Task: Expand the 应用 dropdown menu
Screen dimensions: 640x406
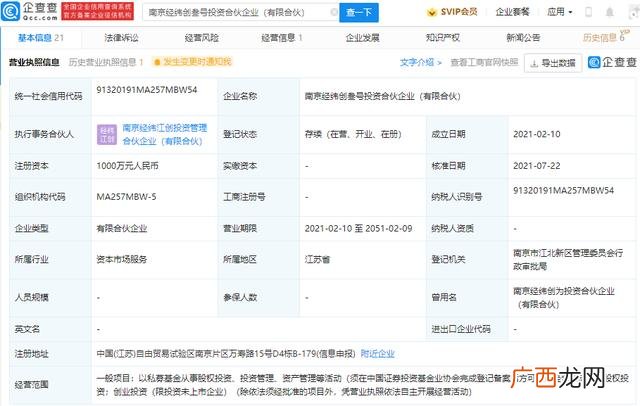Action: [560, 12]
